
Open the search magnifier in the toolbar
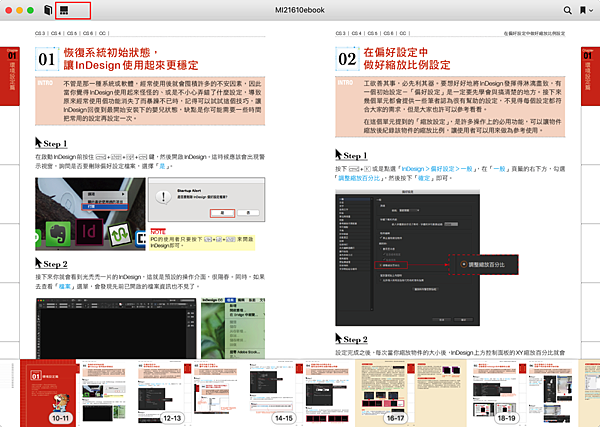click(568, 10)
